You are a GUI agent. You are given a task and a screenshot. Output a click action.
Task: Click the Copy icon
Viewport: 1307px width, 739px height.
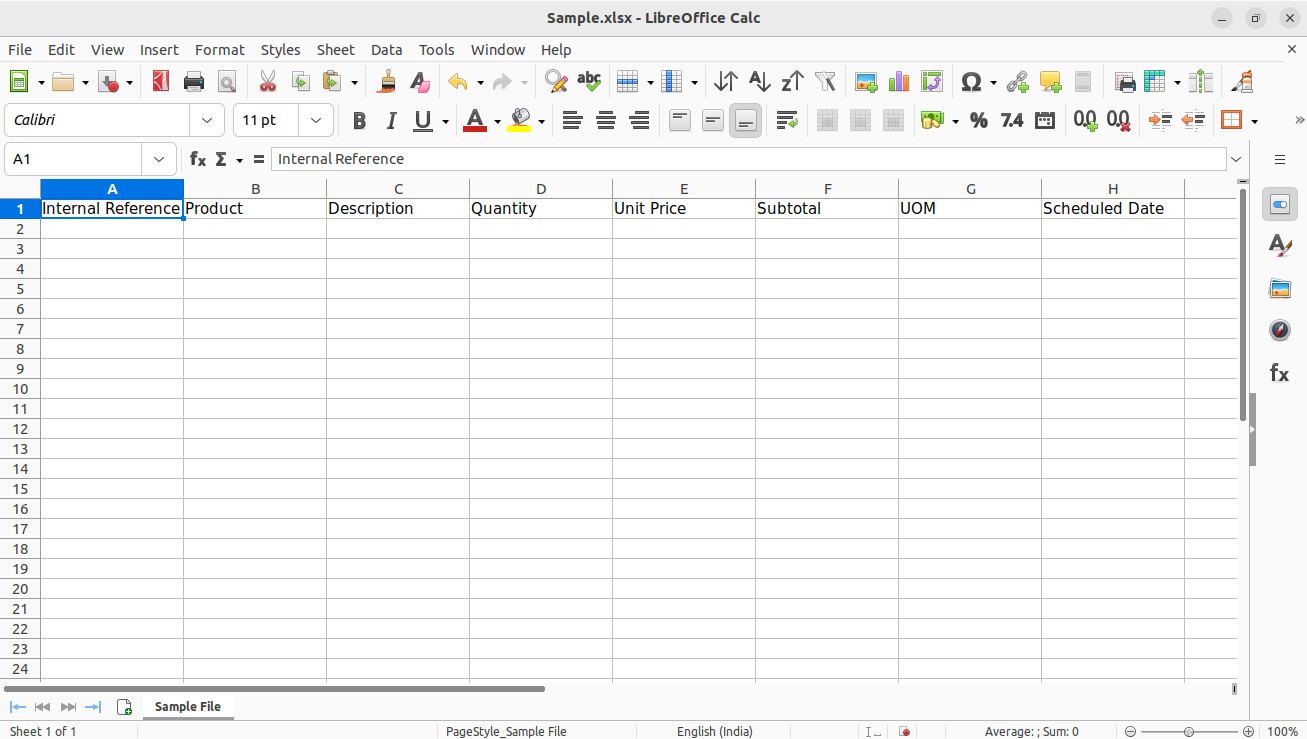(300, 82)
